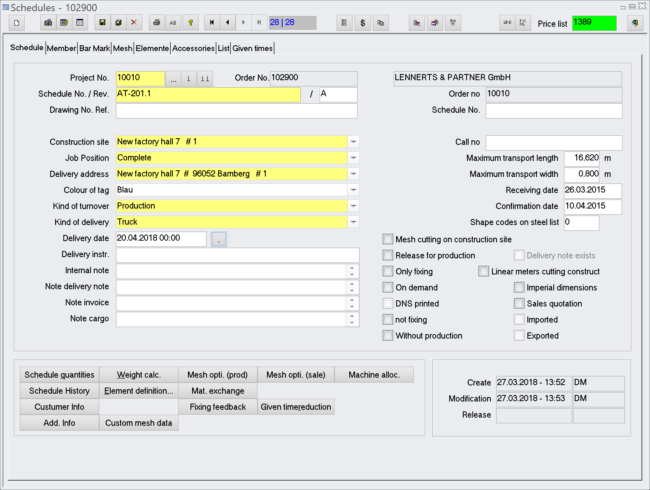Open the Accessories tab
The image size is (650, 490).
(192, 47)
